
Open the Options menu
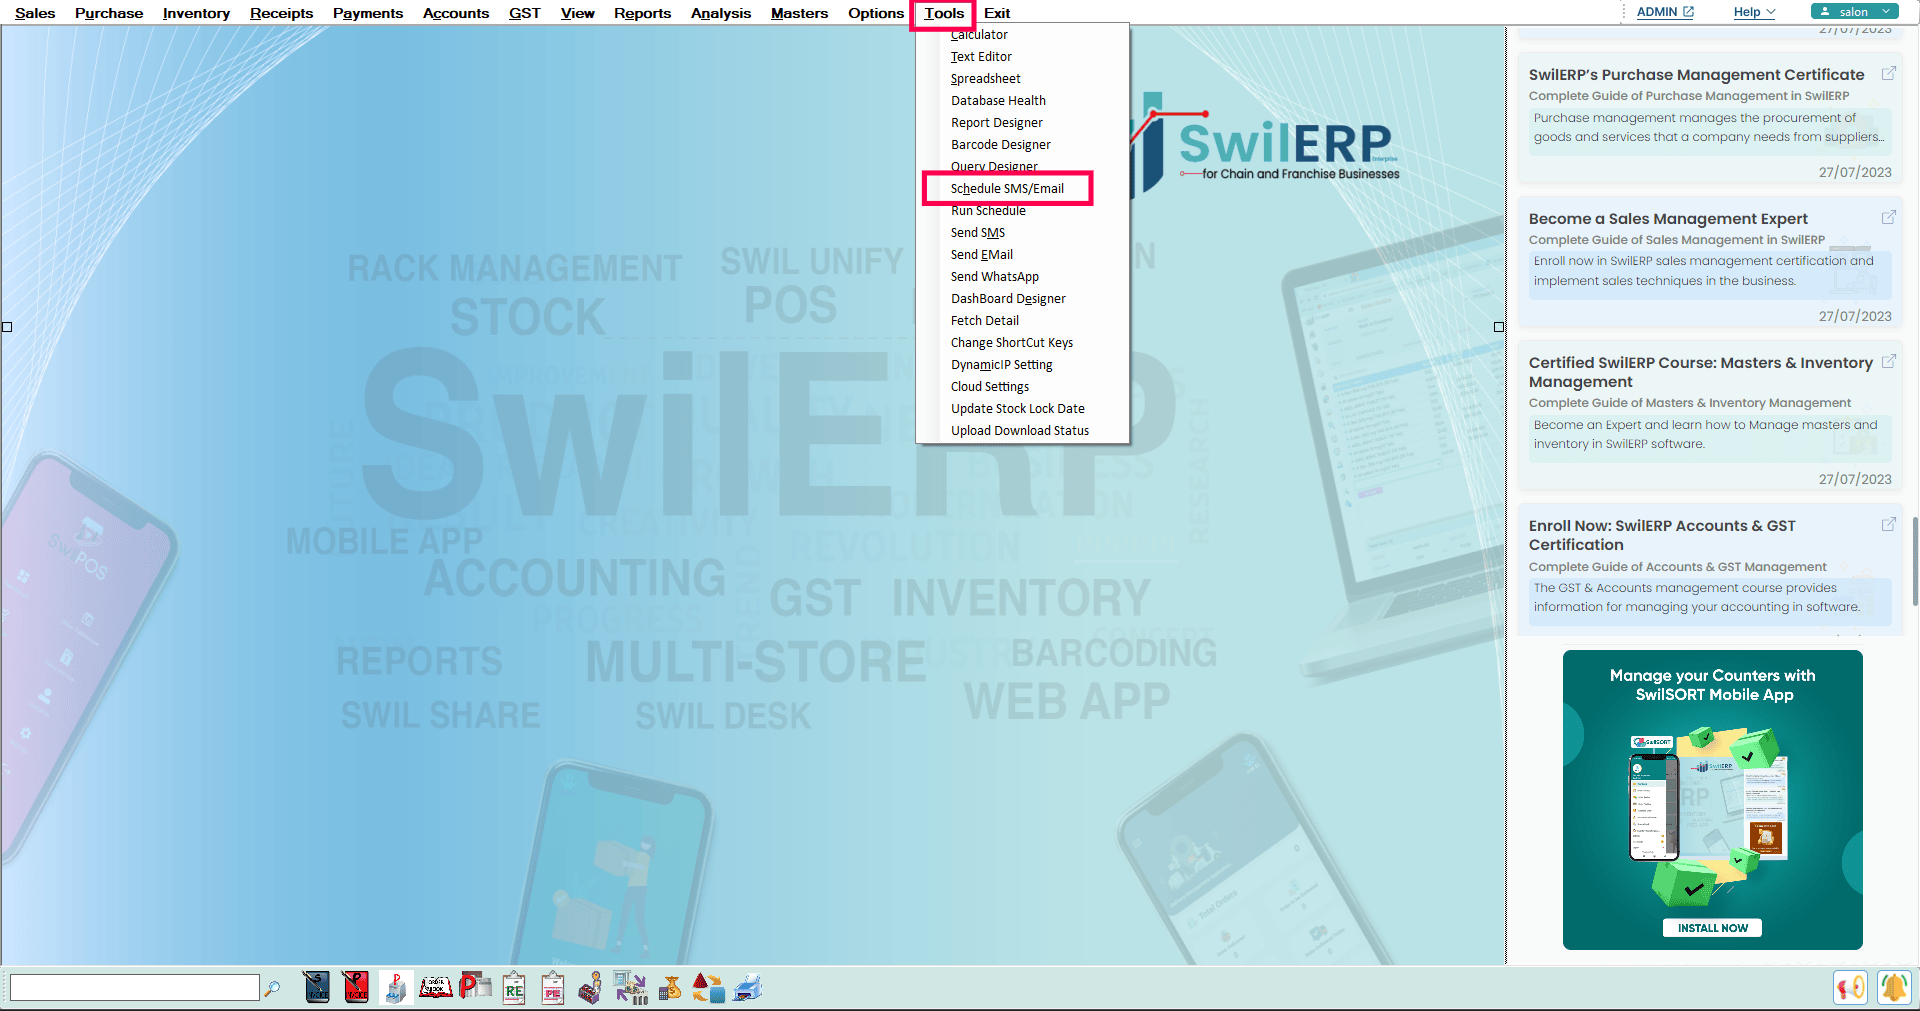pyautogui.click(x=876, y=13)
